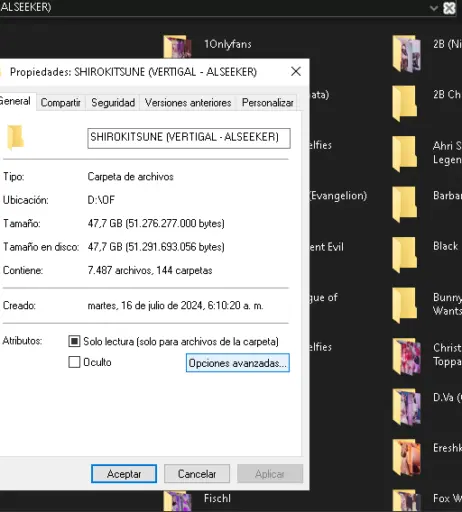This screenshot has width=462, height=512.
Task: Select the 2B Ch folder icon
Action: click(x=405, y=103)
